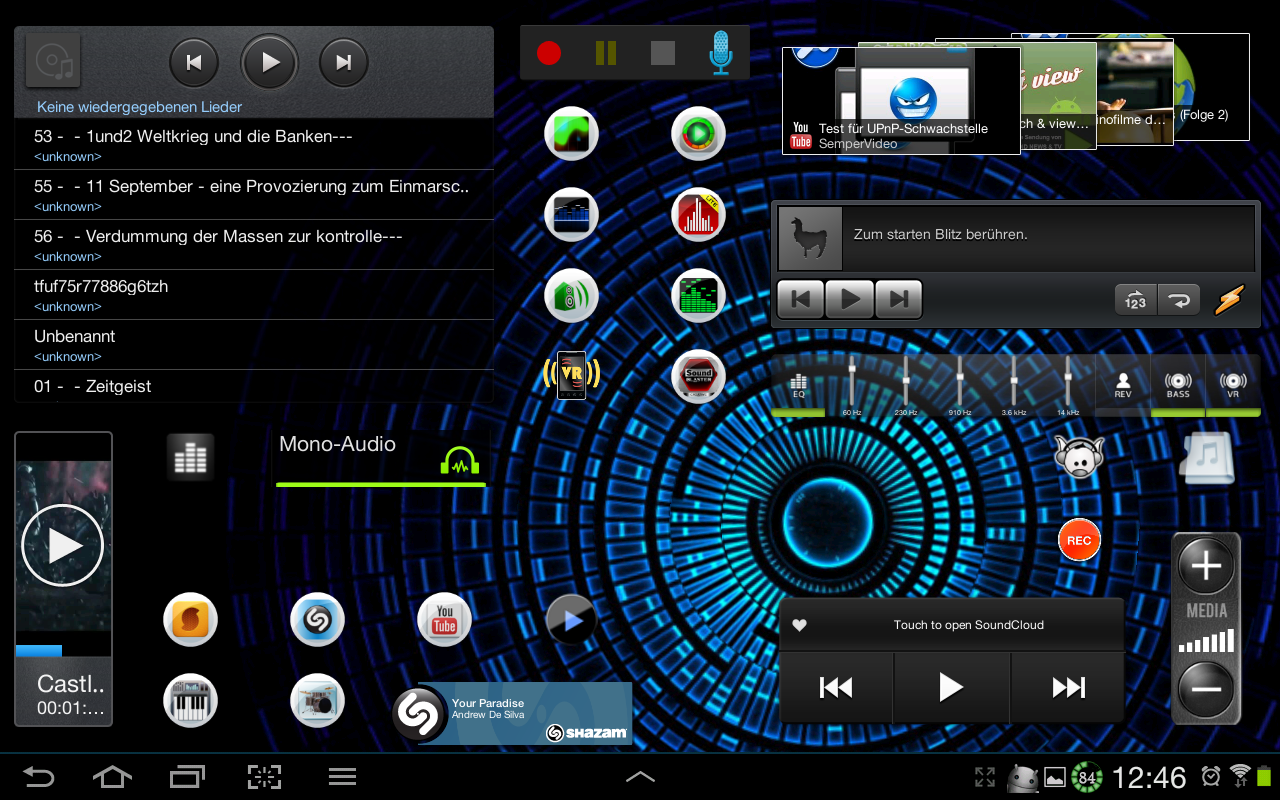Open the green level meter app icon
The image size is (1280, 800).
coord(697,295)
